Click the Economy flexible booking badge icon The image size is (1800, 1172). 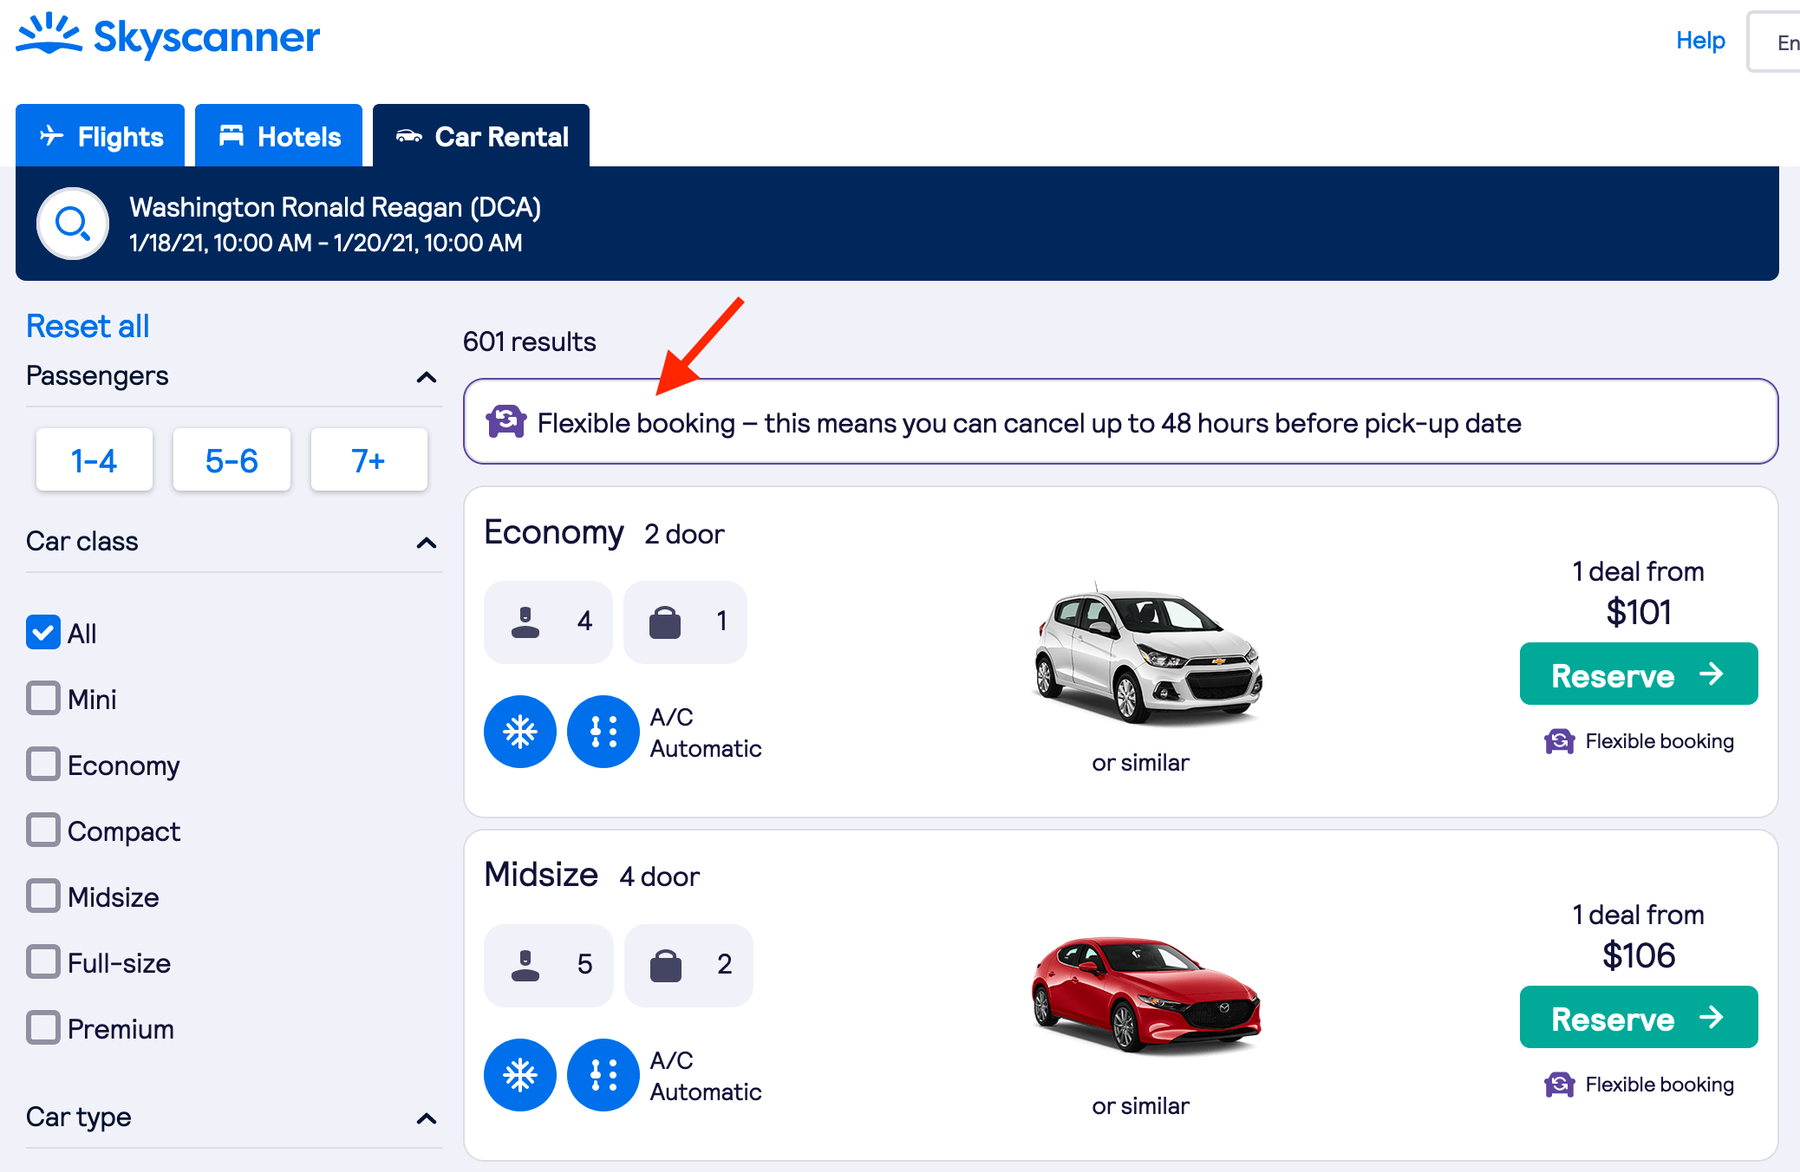pos(1560,741)
